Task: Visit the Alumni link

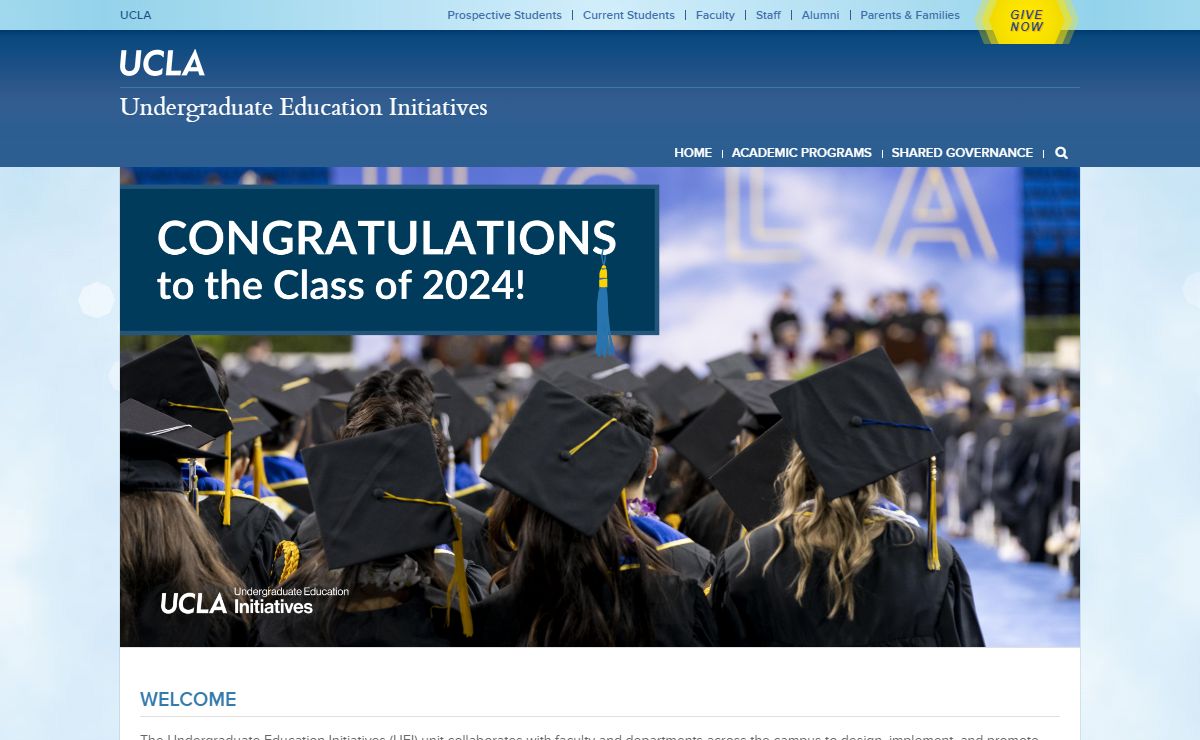Action: tap(820, 15)
